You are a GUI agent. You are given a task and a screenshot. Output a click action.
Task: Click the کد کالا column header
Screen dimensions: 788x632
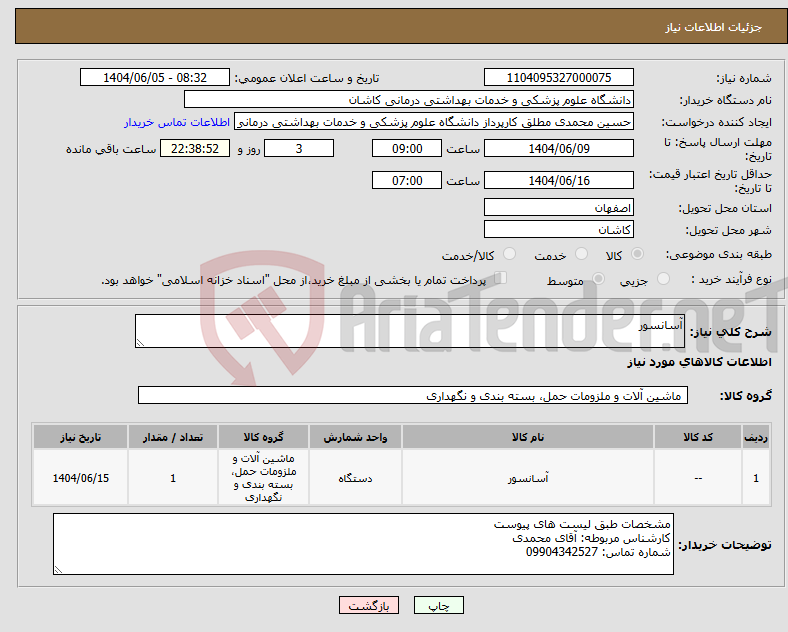pos(698,437)
